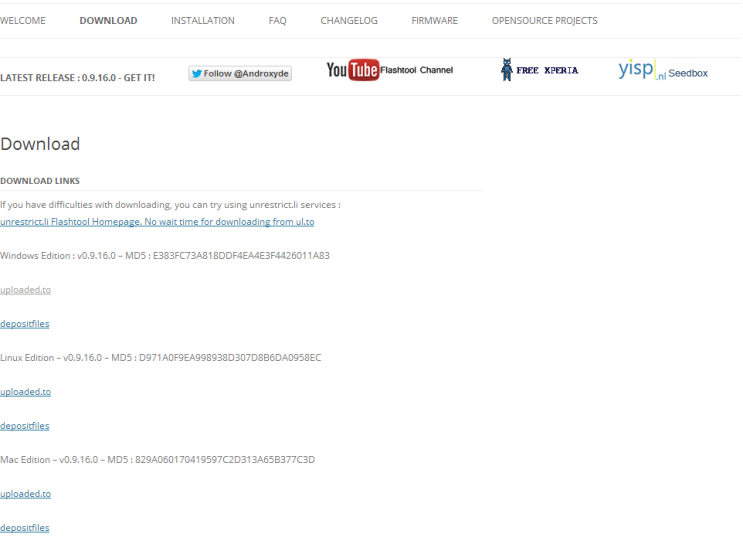
Task: Click the Windows Edition MD5 text line
Action: pos(165,256)
